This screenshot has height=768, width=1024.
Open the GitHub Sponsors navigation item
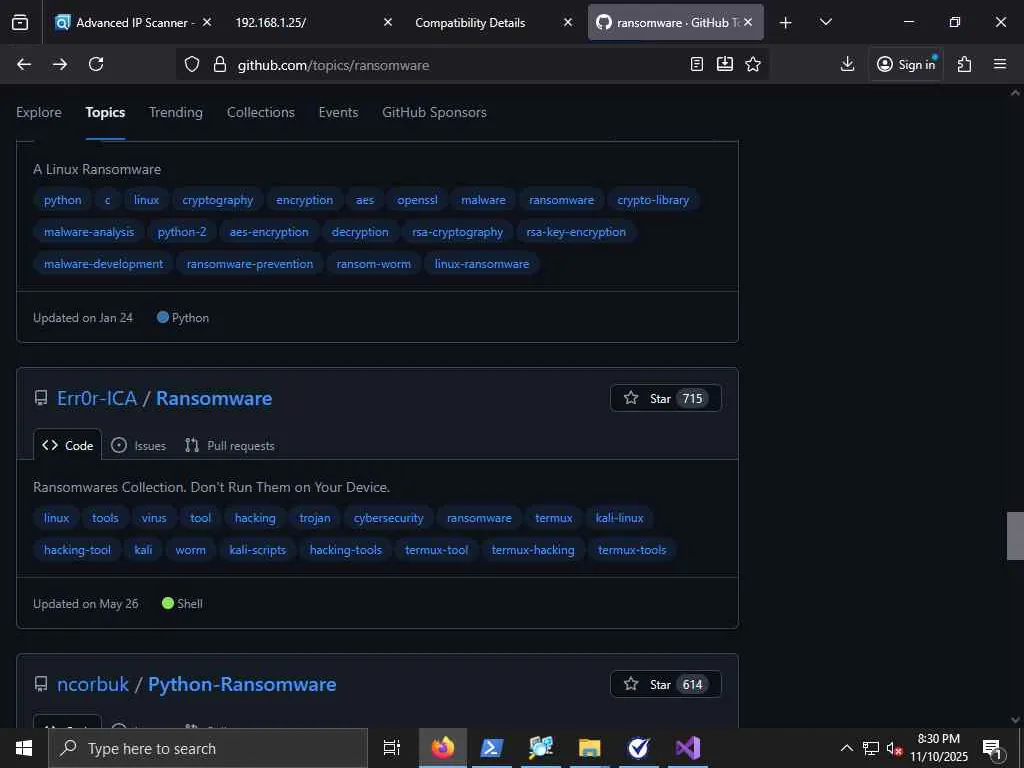434,112
